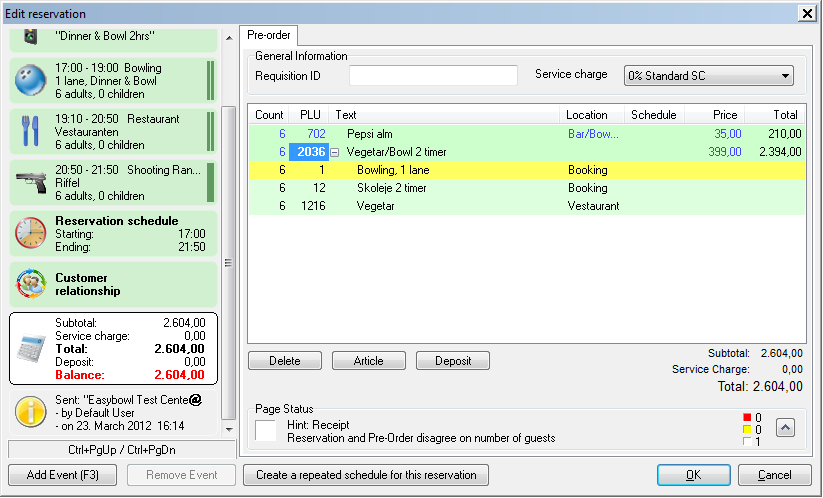
Task: Click Create a repeated schedule button
Action: 366,474
